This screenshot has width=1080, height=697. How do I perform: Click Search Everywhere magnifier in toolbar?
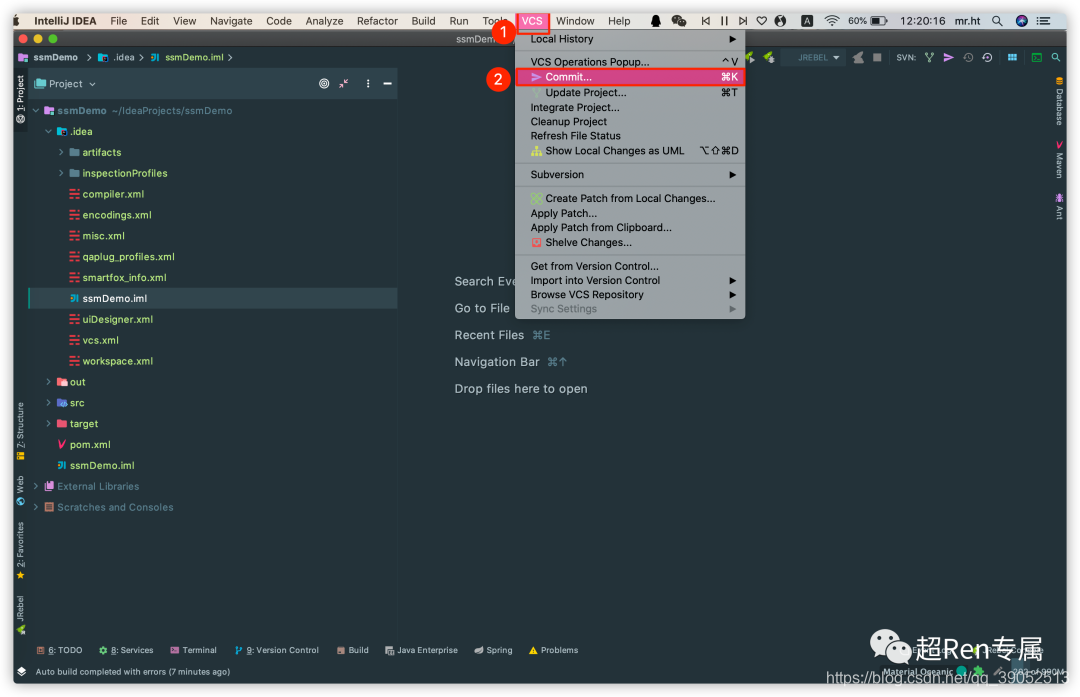tap(1055, 58)
